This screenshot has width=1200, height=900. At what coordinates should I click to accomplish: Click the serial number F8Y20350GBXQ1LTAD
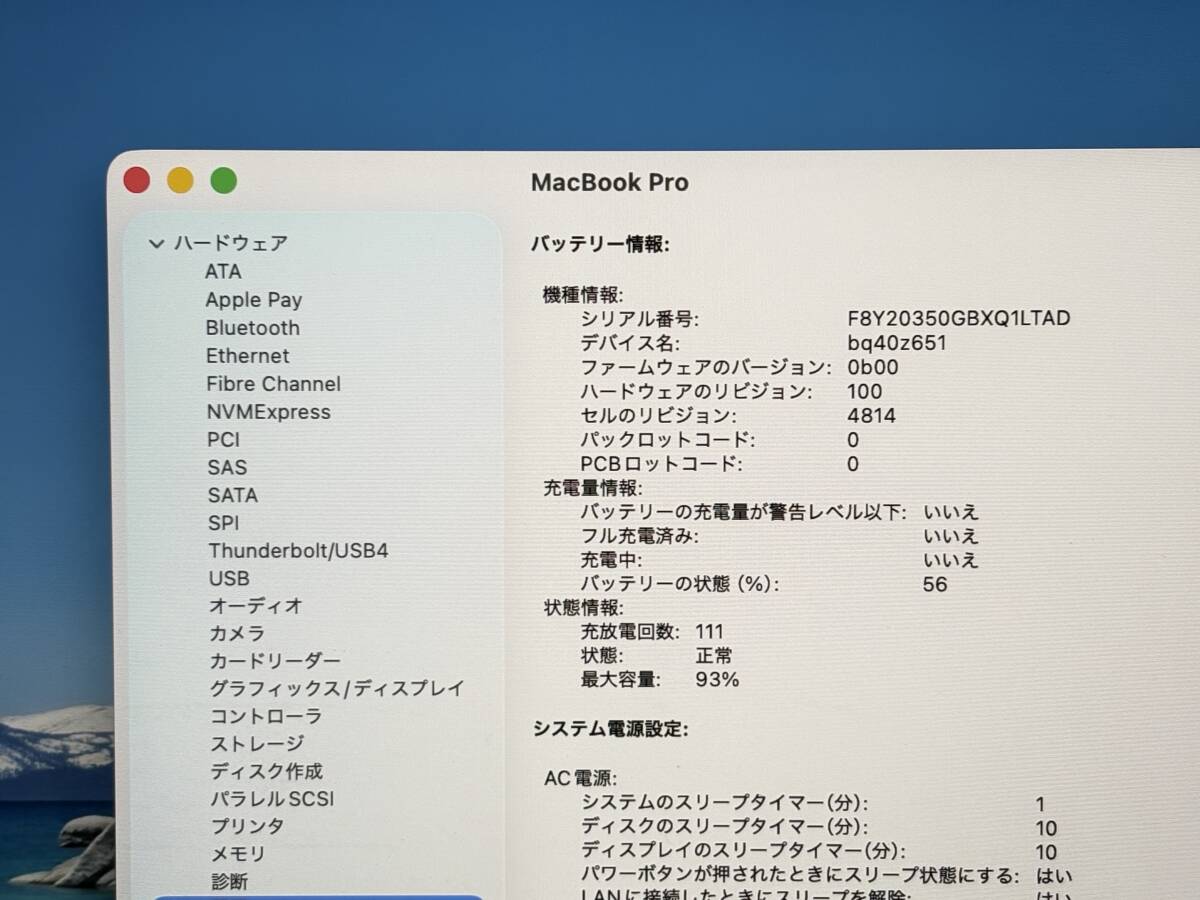tap(959, 319)
